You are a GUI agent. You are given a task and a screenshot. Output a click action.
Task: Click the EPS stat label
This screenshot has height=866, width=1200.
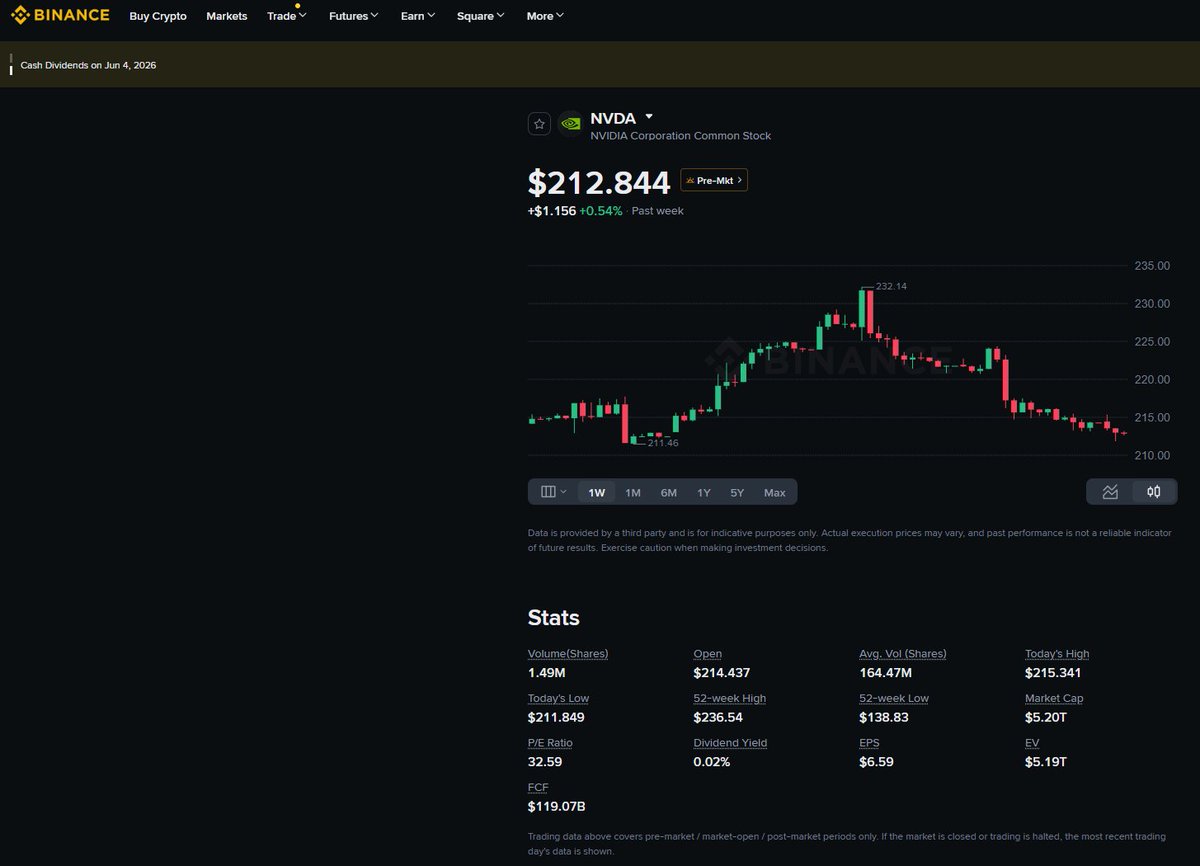(x=870, y=743)
